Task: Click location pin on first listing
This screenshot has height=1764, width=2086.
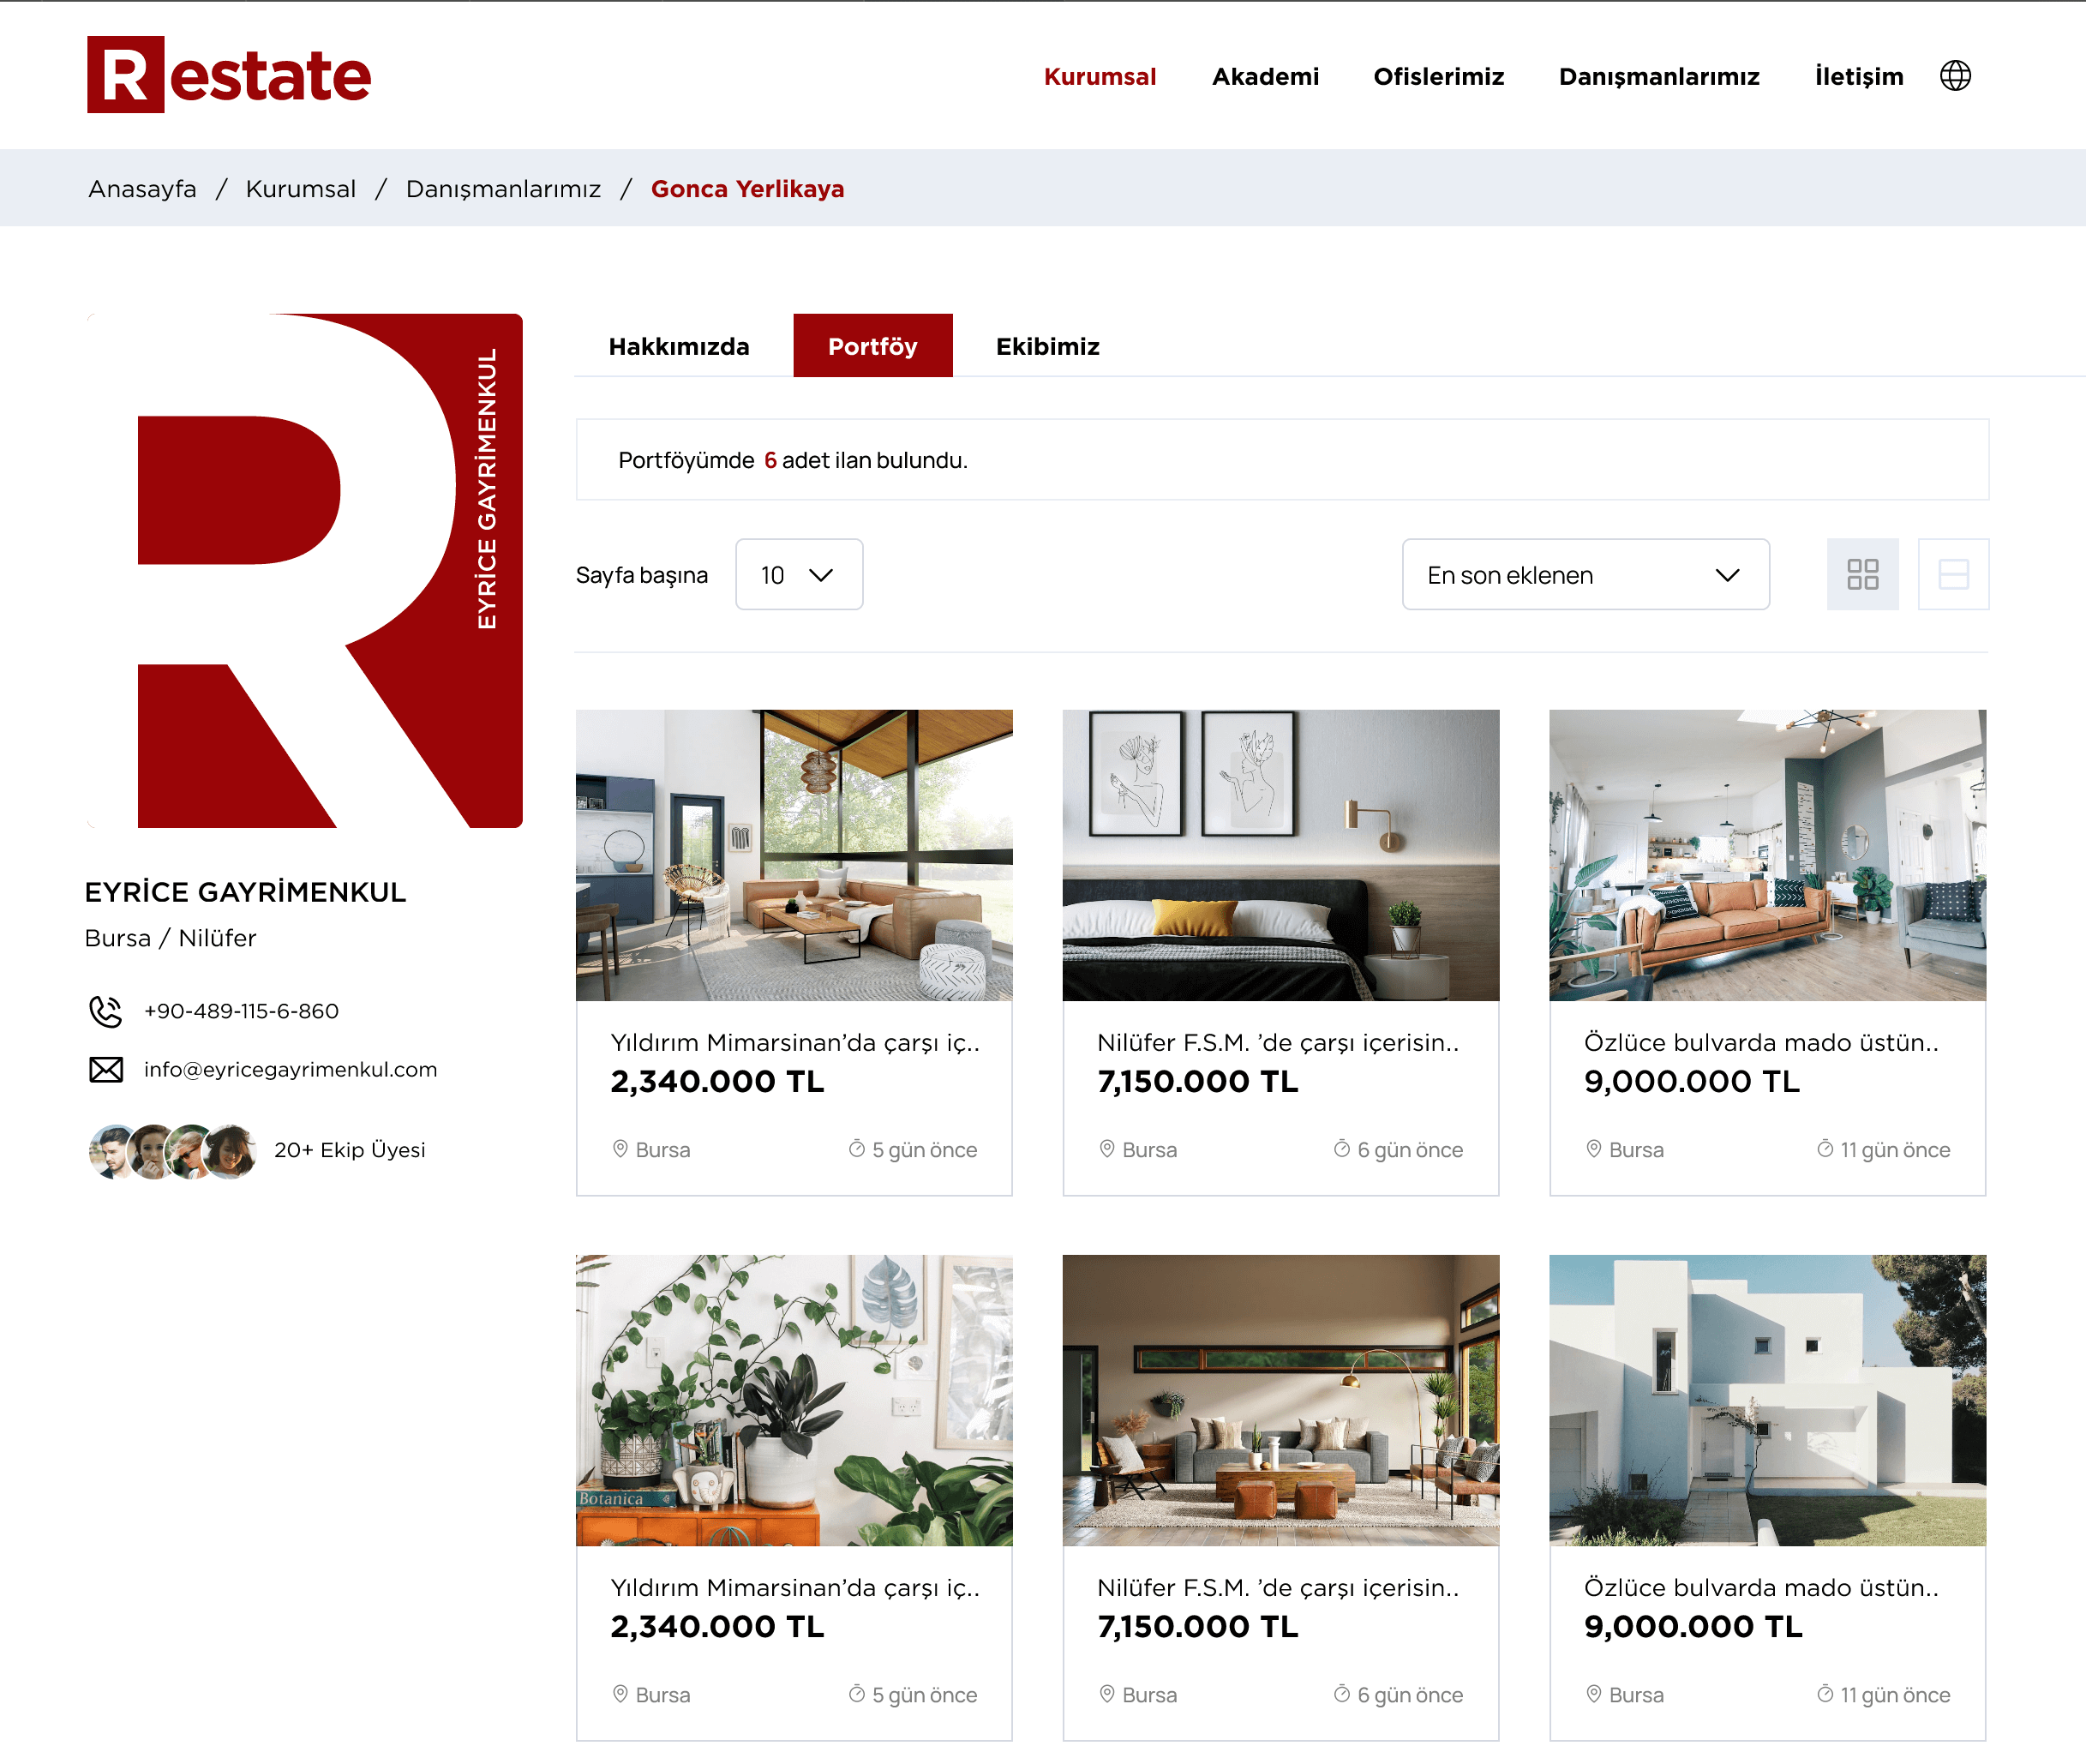Action: [620, 1149]
